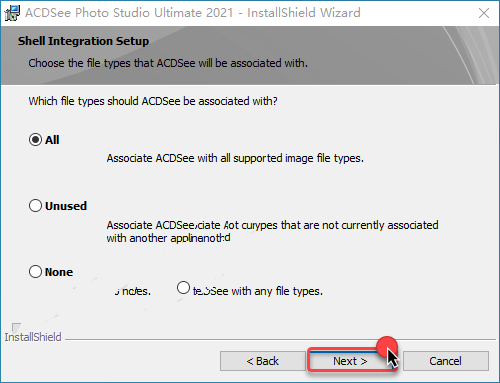Choose the Unused radio option
Image resolution: width=500 pixels, height=383 pixels.
pos(35,206)
